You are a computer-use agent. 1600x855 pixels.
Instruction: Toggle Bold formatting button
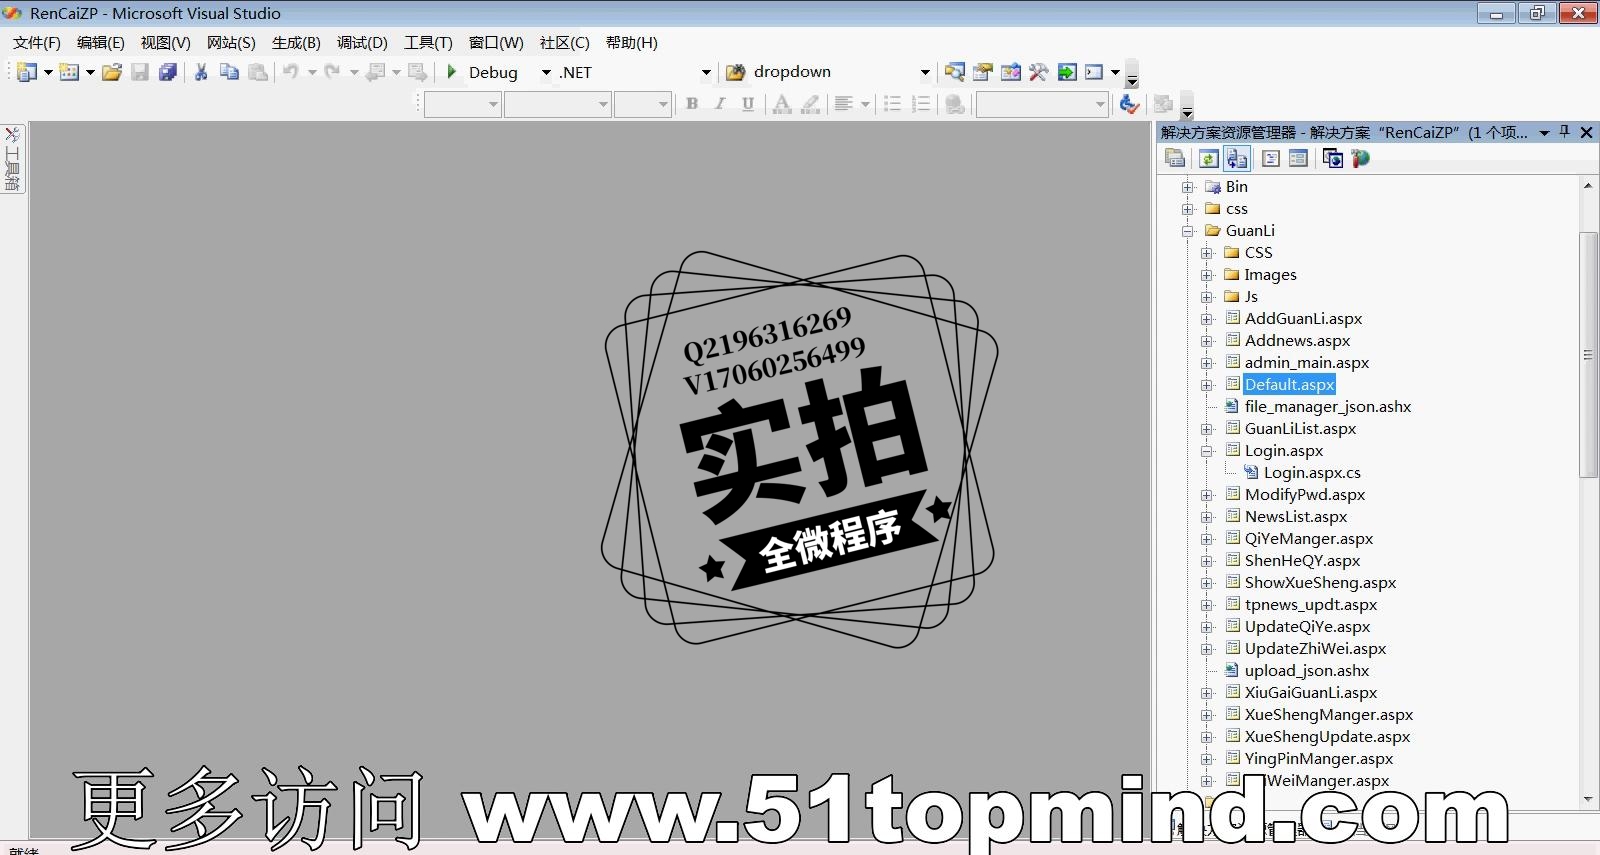point(692,104)
